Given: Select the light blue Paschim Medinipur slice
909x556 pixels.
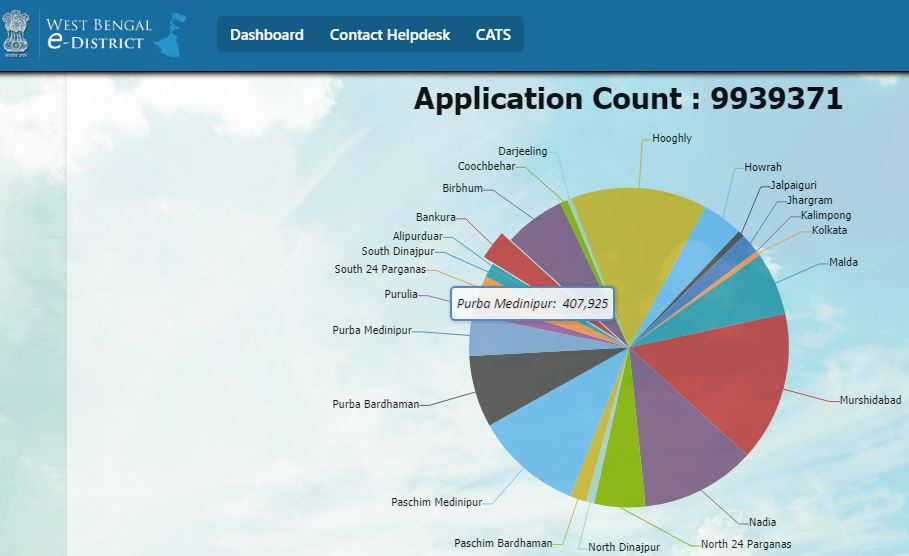Looking at the screenshot, I should pyautogui.click(x=535, y=440).
